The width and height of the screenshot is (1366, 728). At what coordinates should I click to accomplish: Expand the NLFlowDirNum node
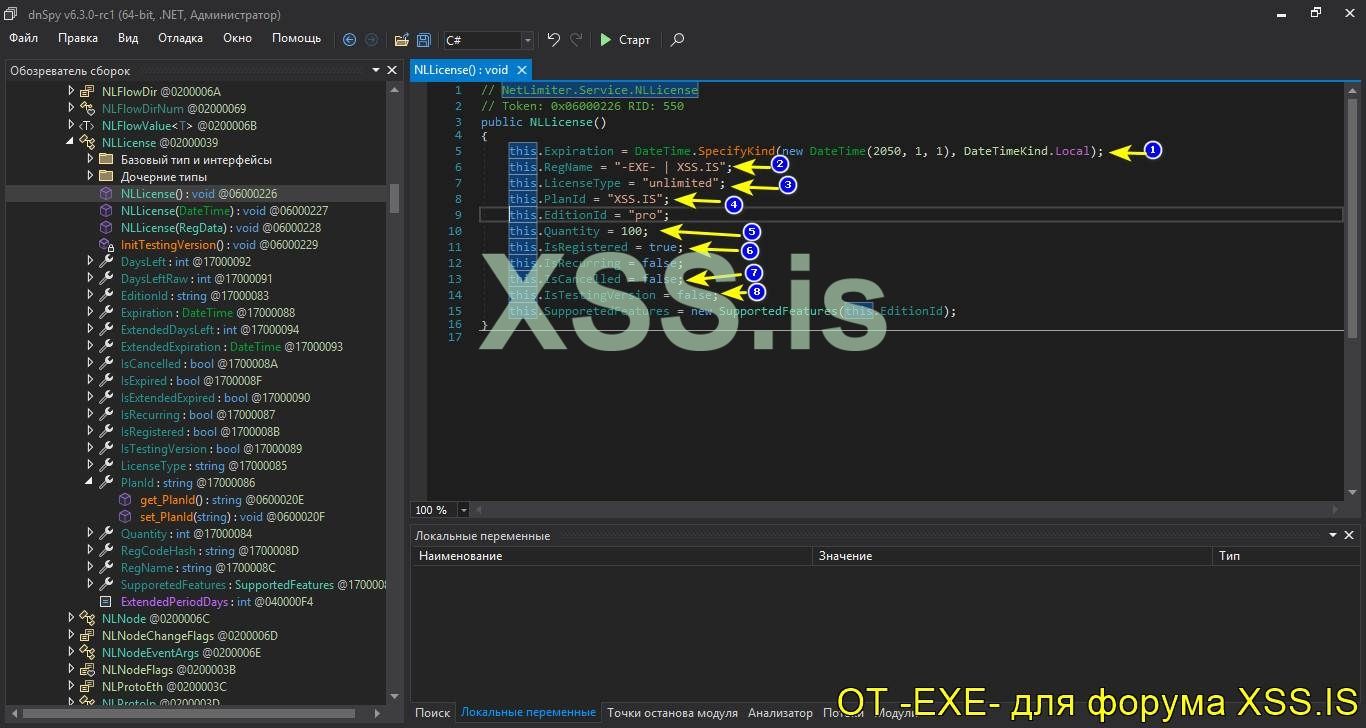tap(71, 109)
